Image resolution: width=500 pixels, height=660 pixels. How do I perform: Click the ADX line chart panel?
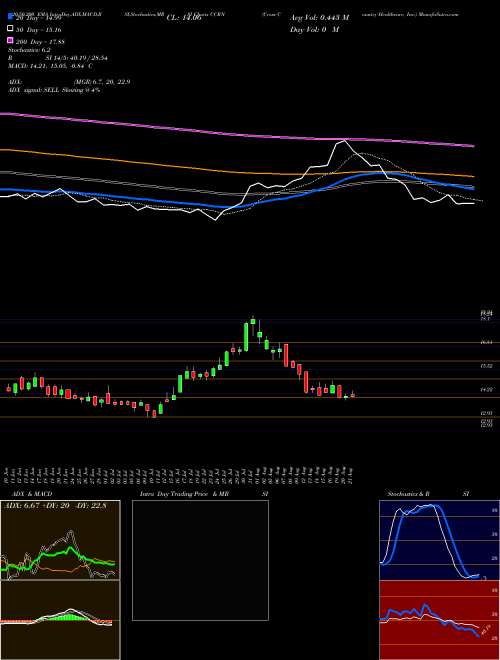(x=60, y=540)
